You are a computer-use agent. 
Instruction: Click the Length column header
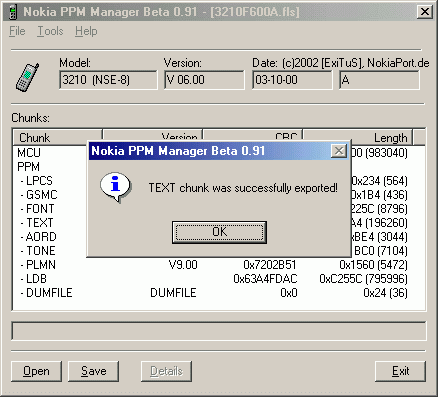(x=358, y=137)
